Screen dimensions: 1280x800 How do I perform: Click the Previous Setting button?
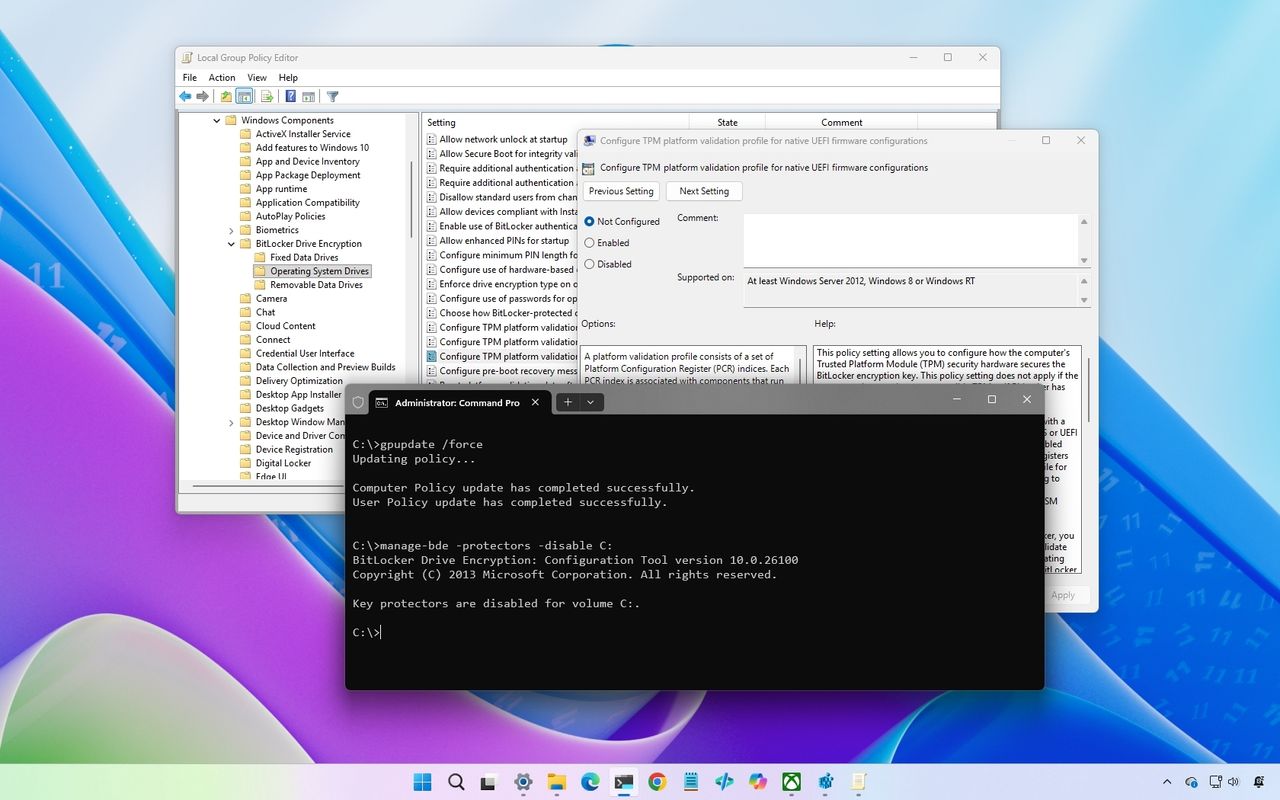pyautogui.click(x=620, y=190)
